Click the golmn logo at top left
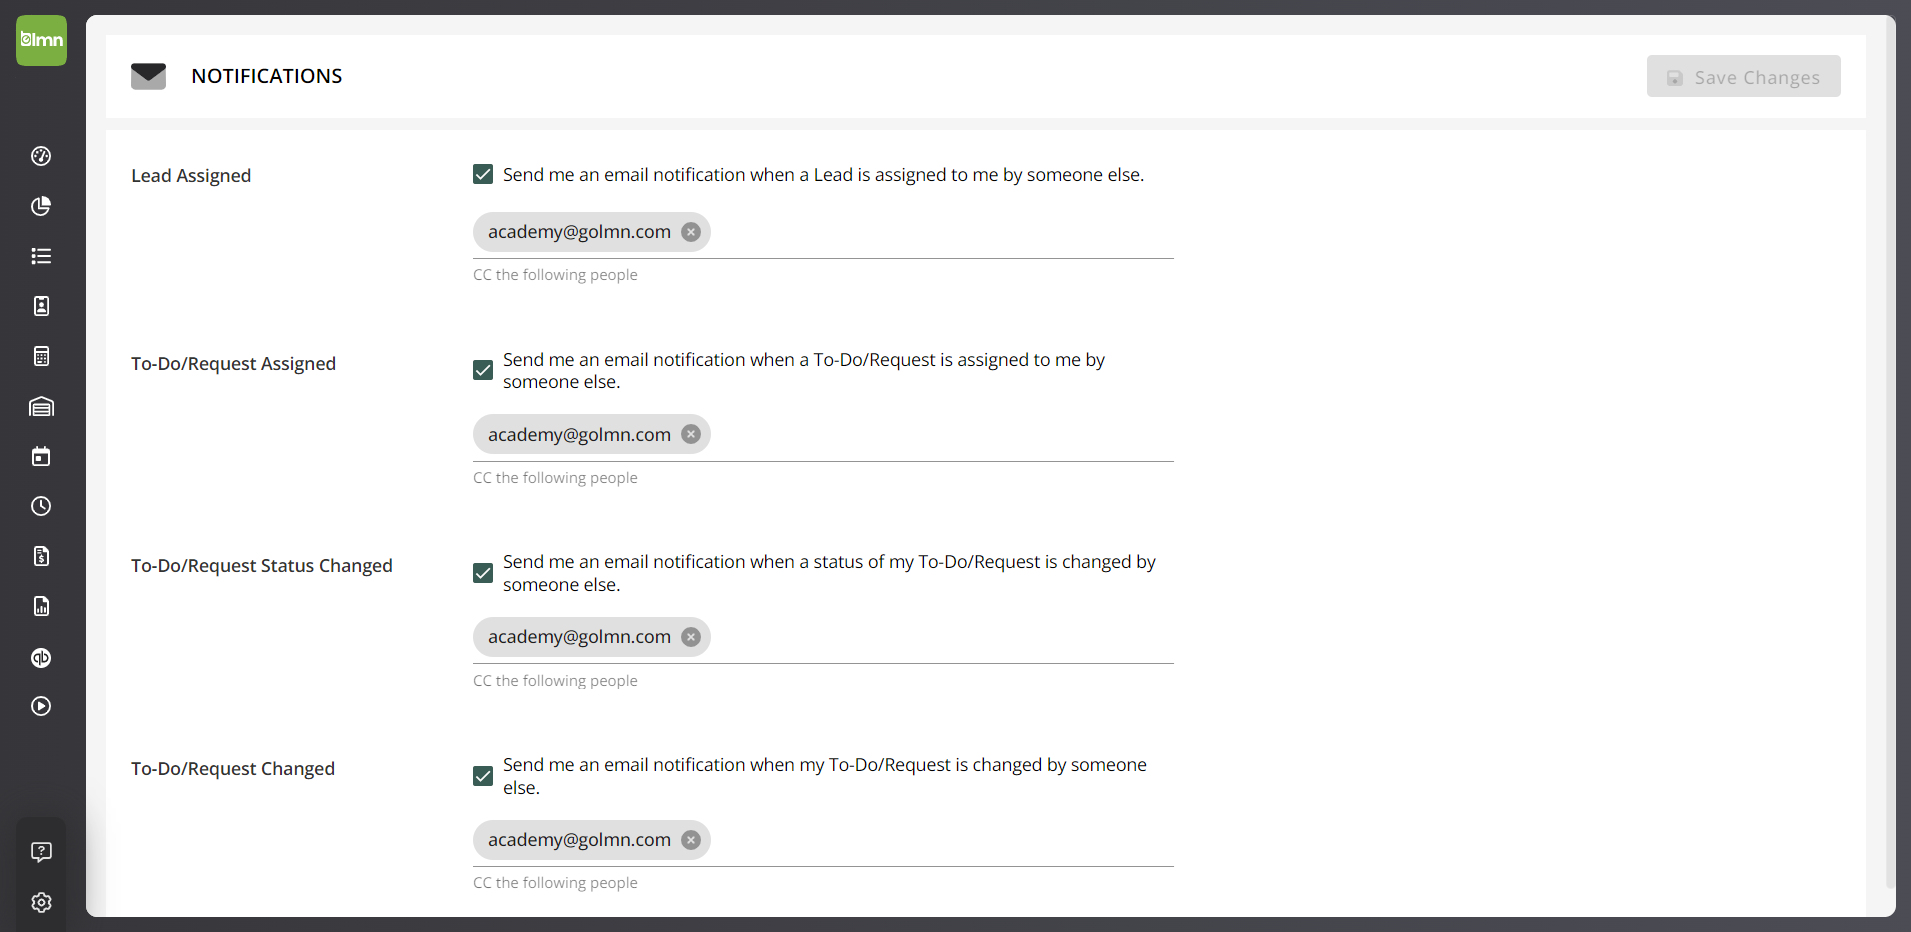Viewport: 1911px width, 932px height. tap(41, 40)
